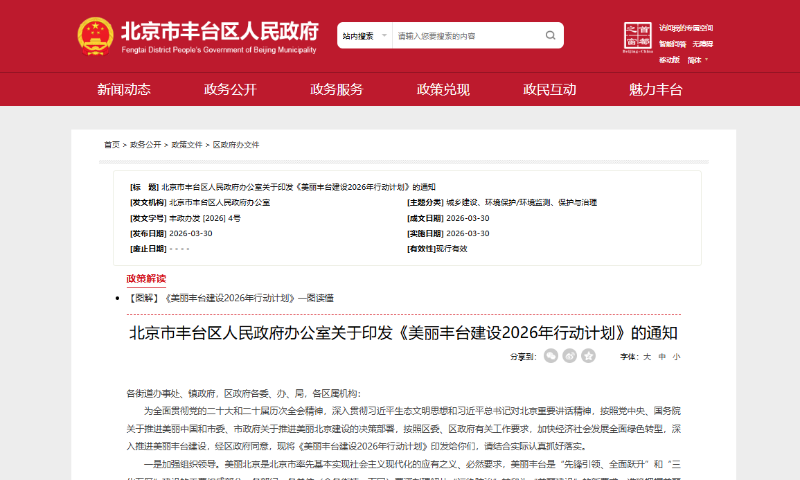Click the search magnifier icon
Screen dimensions: 800x480
(550, 36)
